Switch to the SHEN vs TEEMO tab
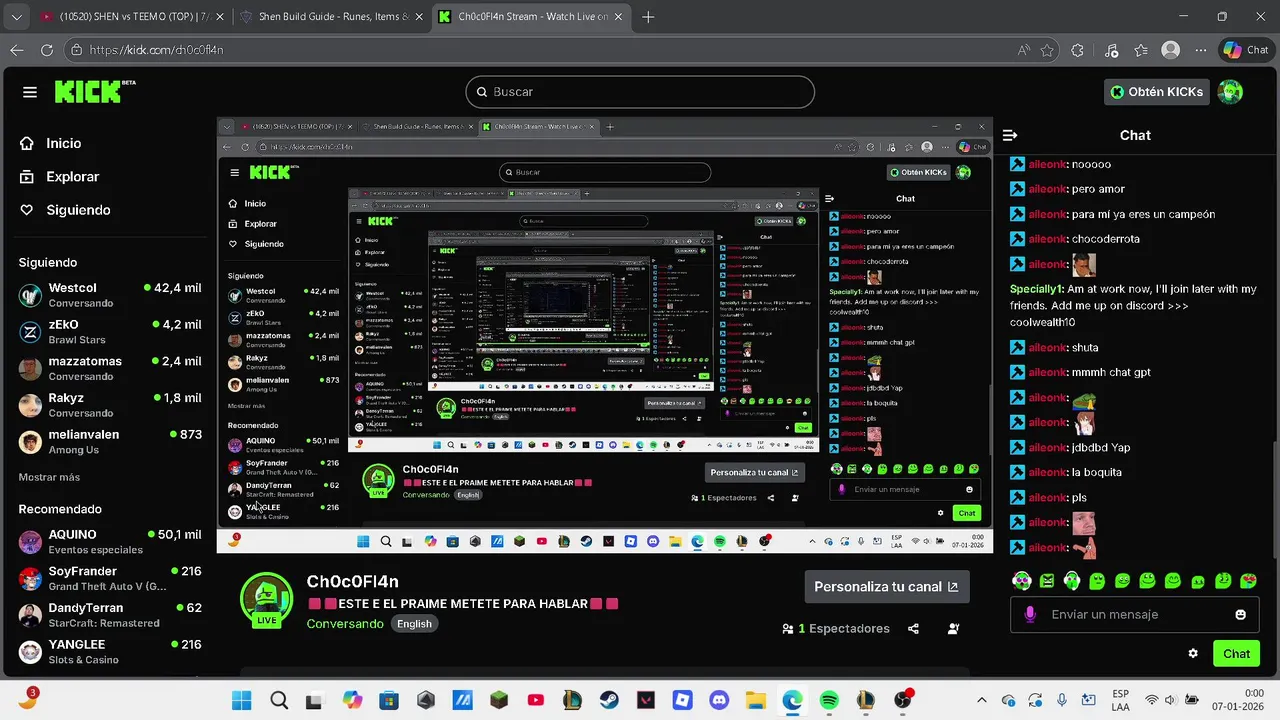1280x720 pixels. click(130, 17)
